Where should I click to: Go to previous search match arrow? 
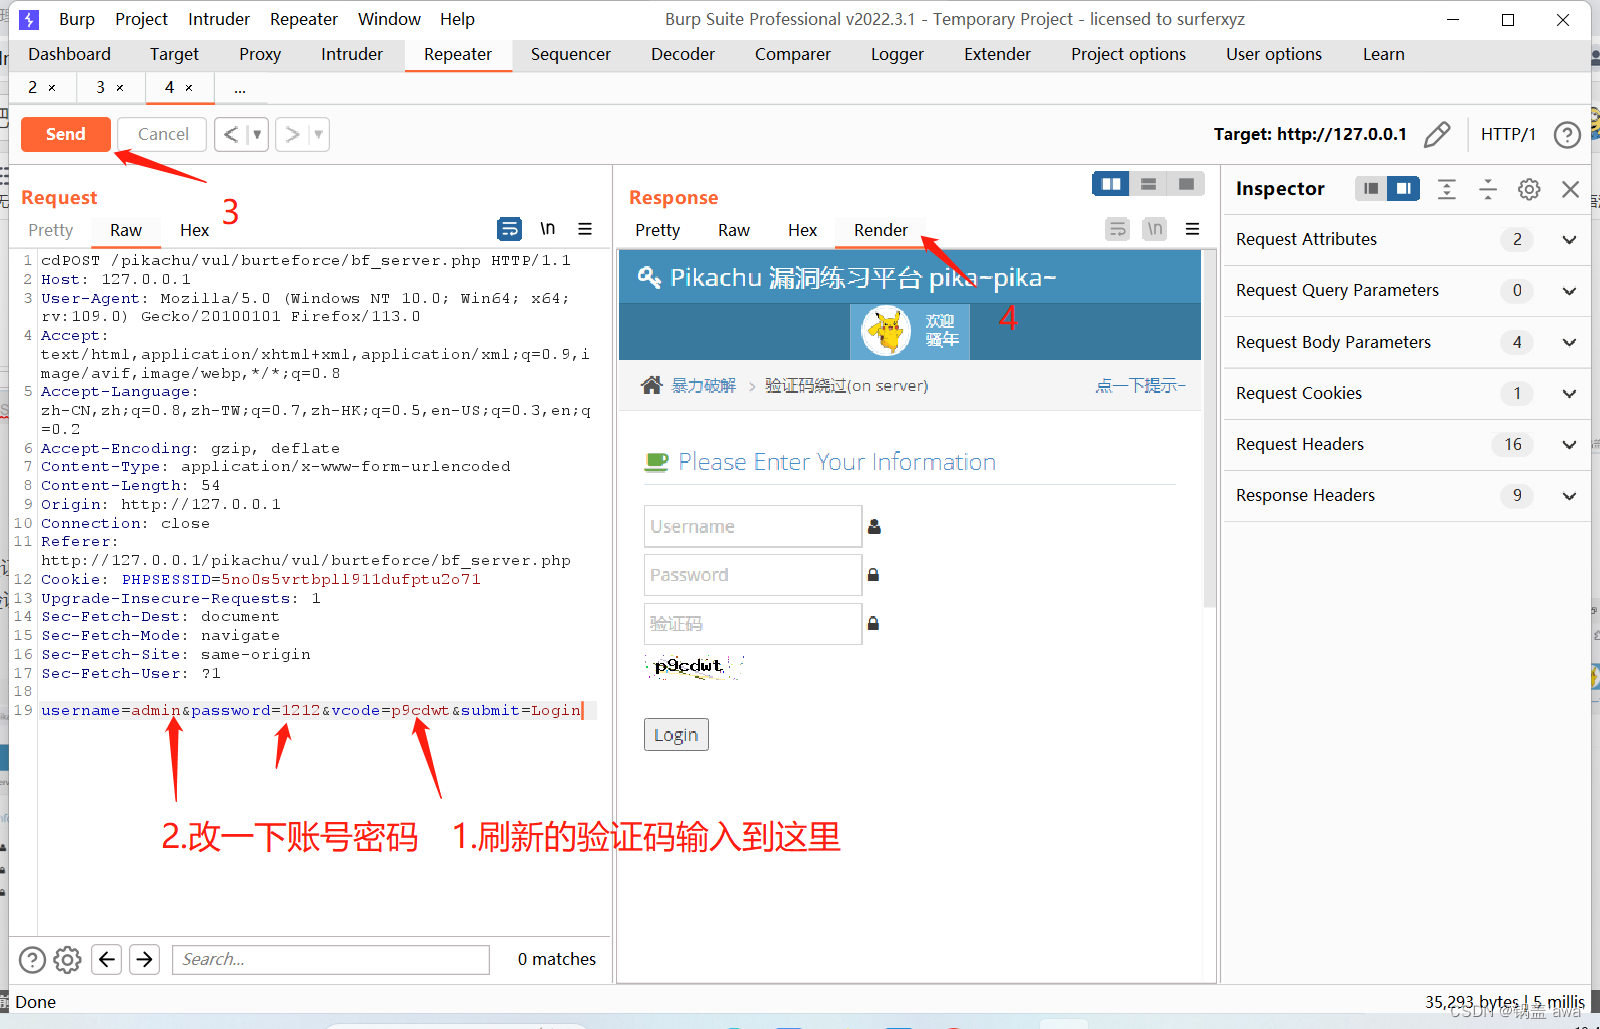click(x=107, y=960)
